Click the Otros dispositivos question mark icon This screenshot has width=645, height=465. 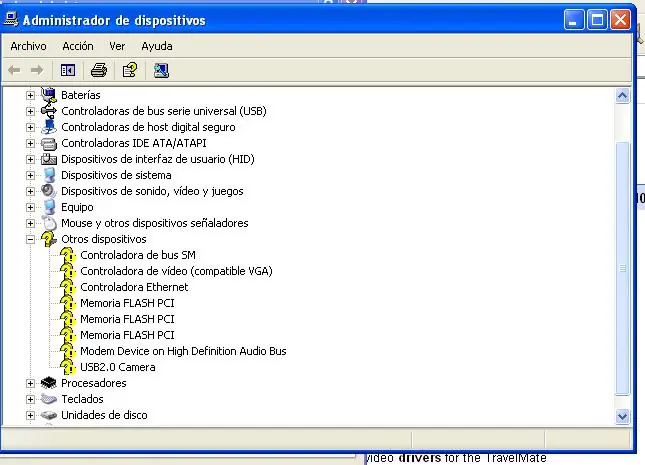pyautogui.click(x=49, y=239)
